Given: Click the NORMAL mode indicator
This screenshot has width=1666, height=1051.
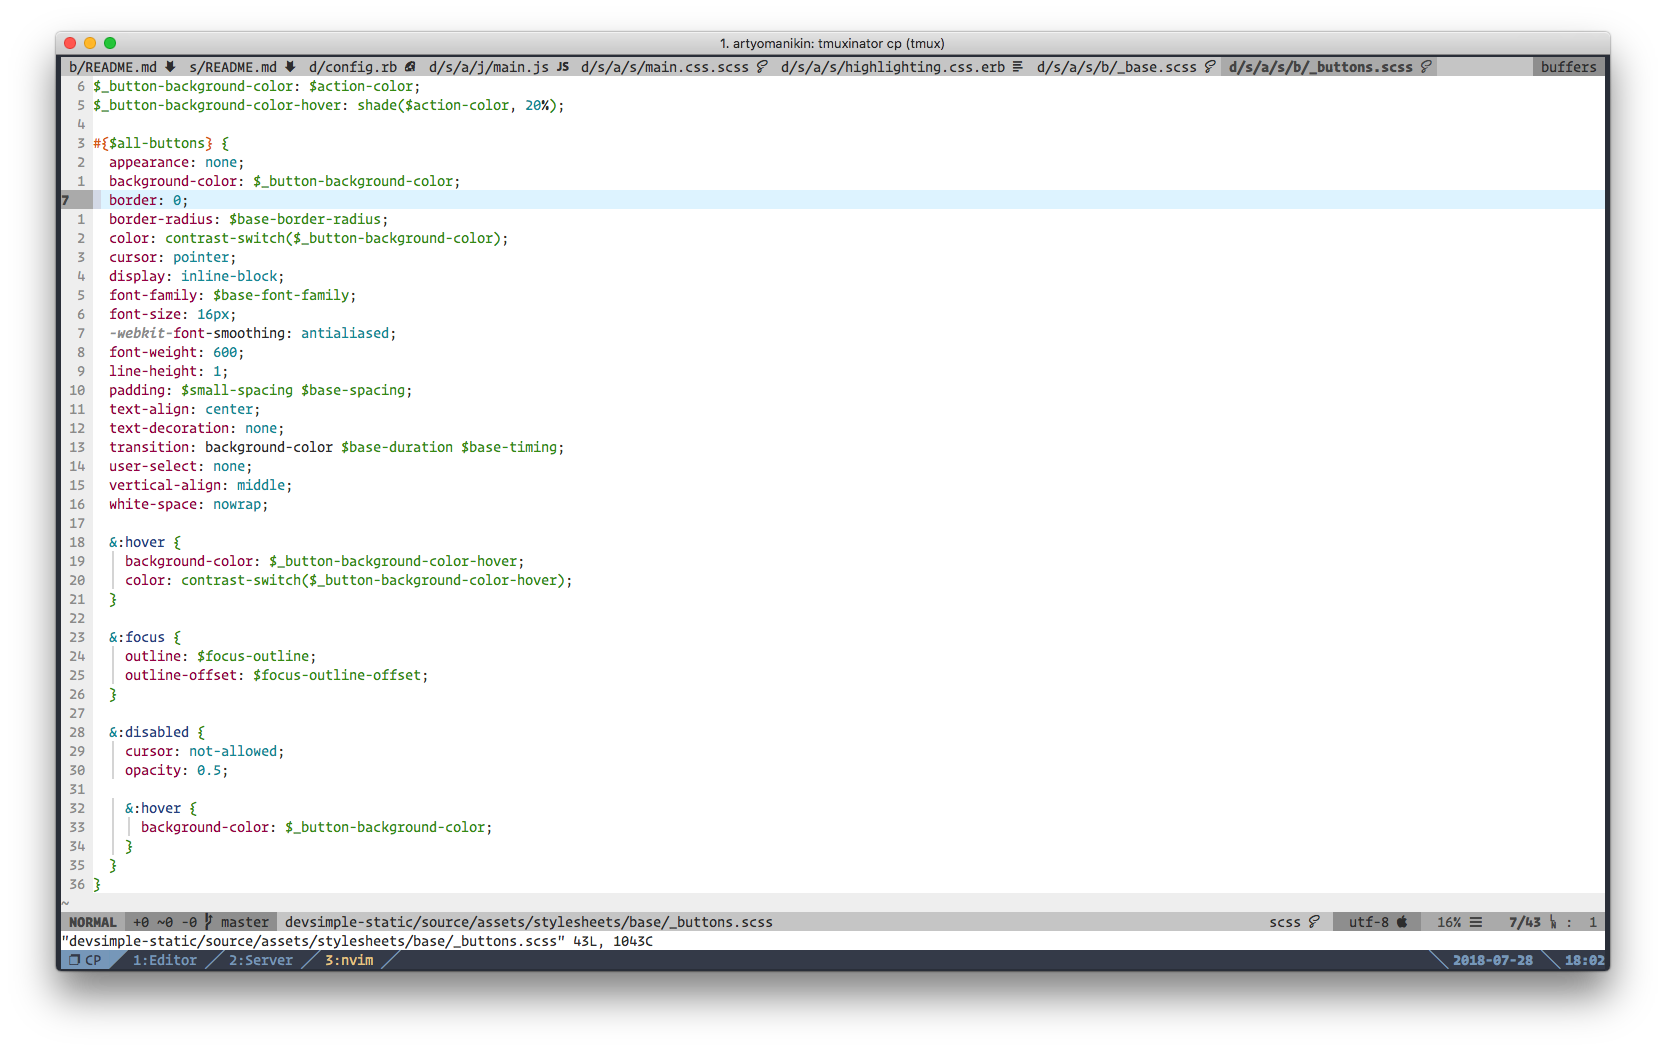Looking at the screenshot, I should (92, 922).
